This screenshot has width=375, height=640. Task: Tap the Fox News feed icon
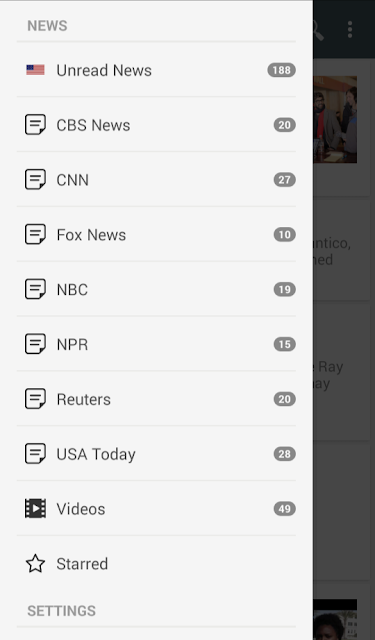(x=36, y=234)
